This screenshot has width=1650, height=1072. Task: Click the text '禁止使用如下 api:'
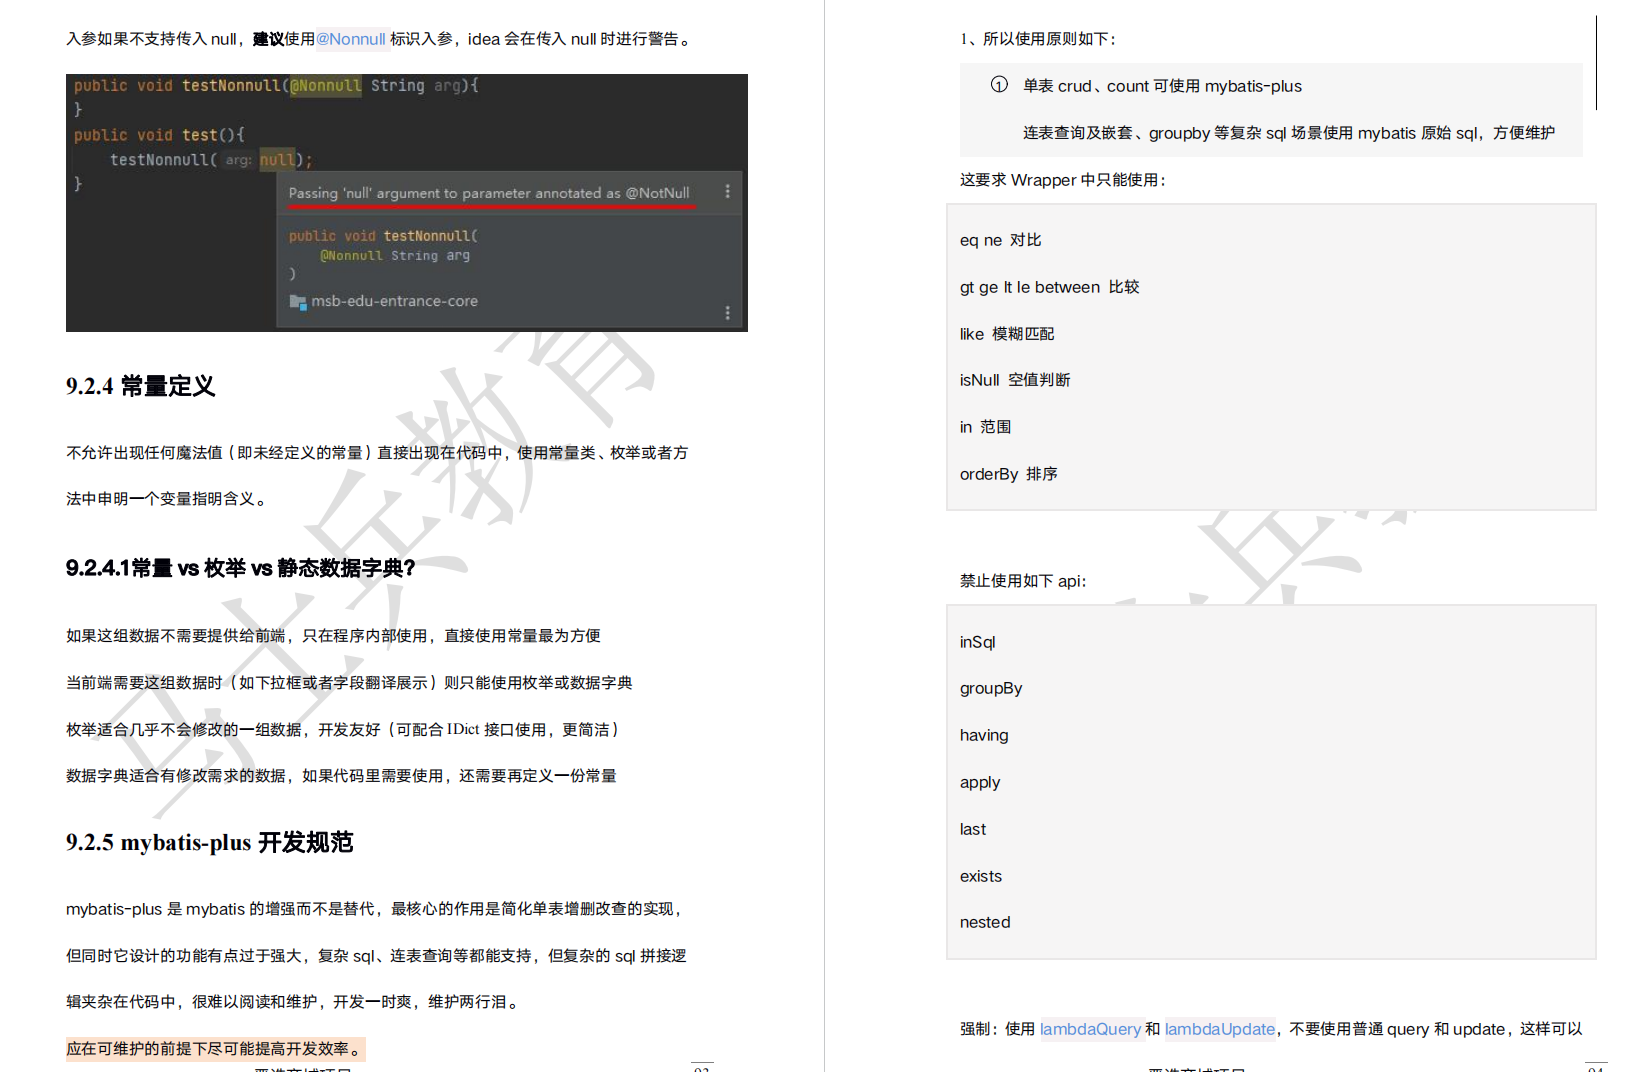point(1023,581)
